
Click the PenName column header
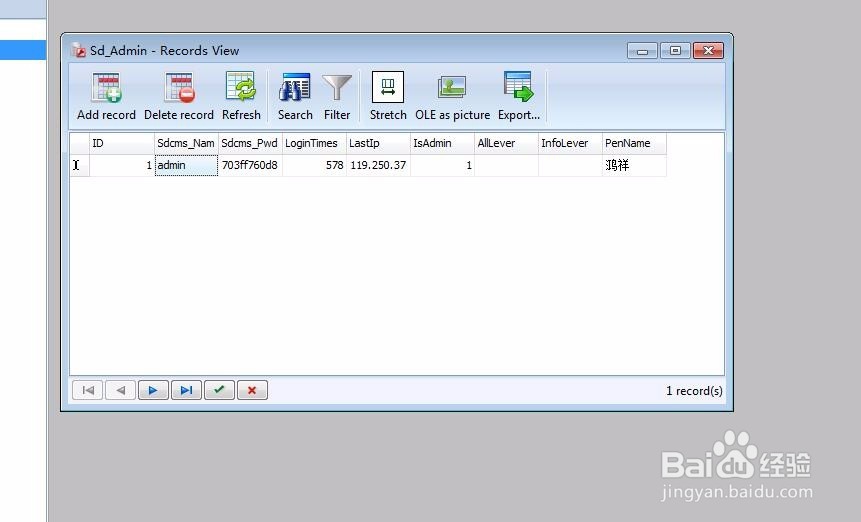[635, 143]
